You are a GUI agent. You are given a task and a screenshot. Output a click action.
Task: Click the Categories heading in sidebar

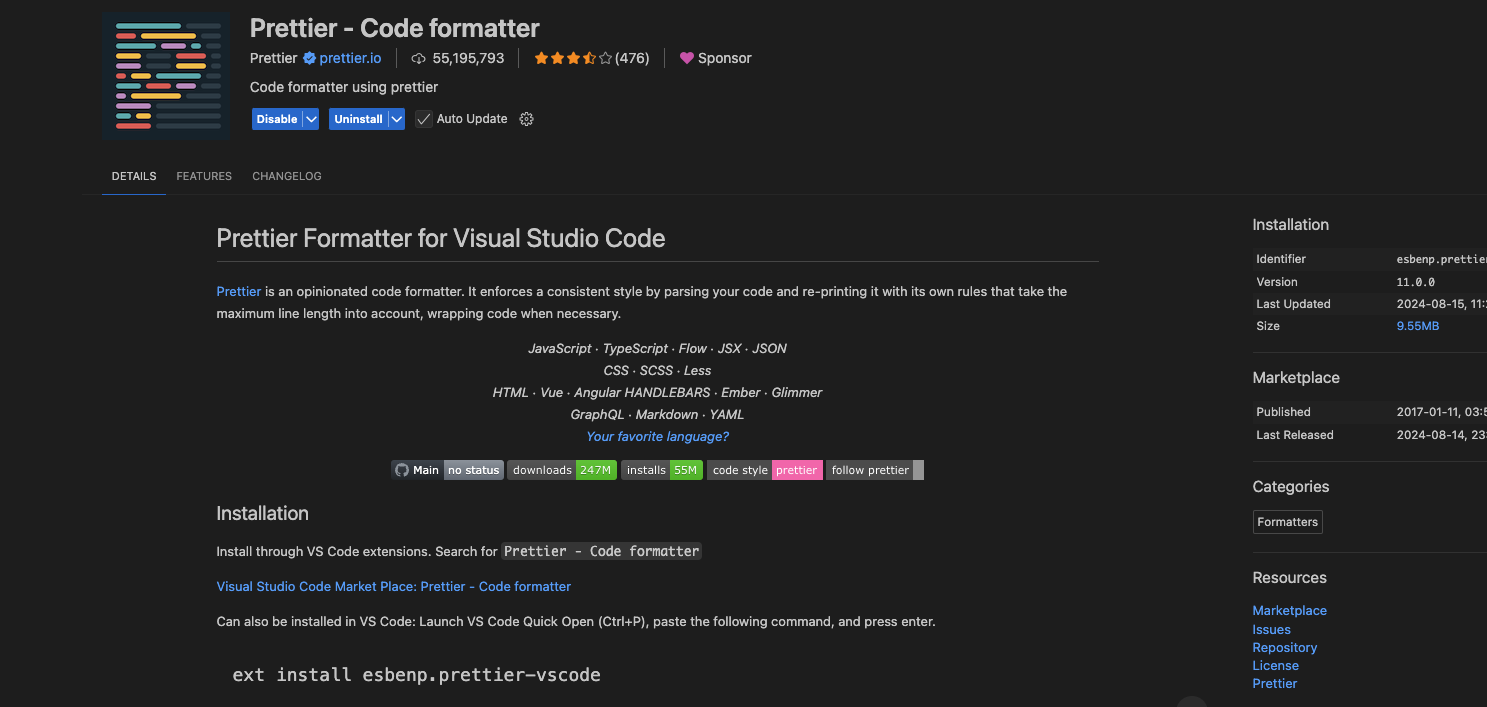[1291, 487]
